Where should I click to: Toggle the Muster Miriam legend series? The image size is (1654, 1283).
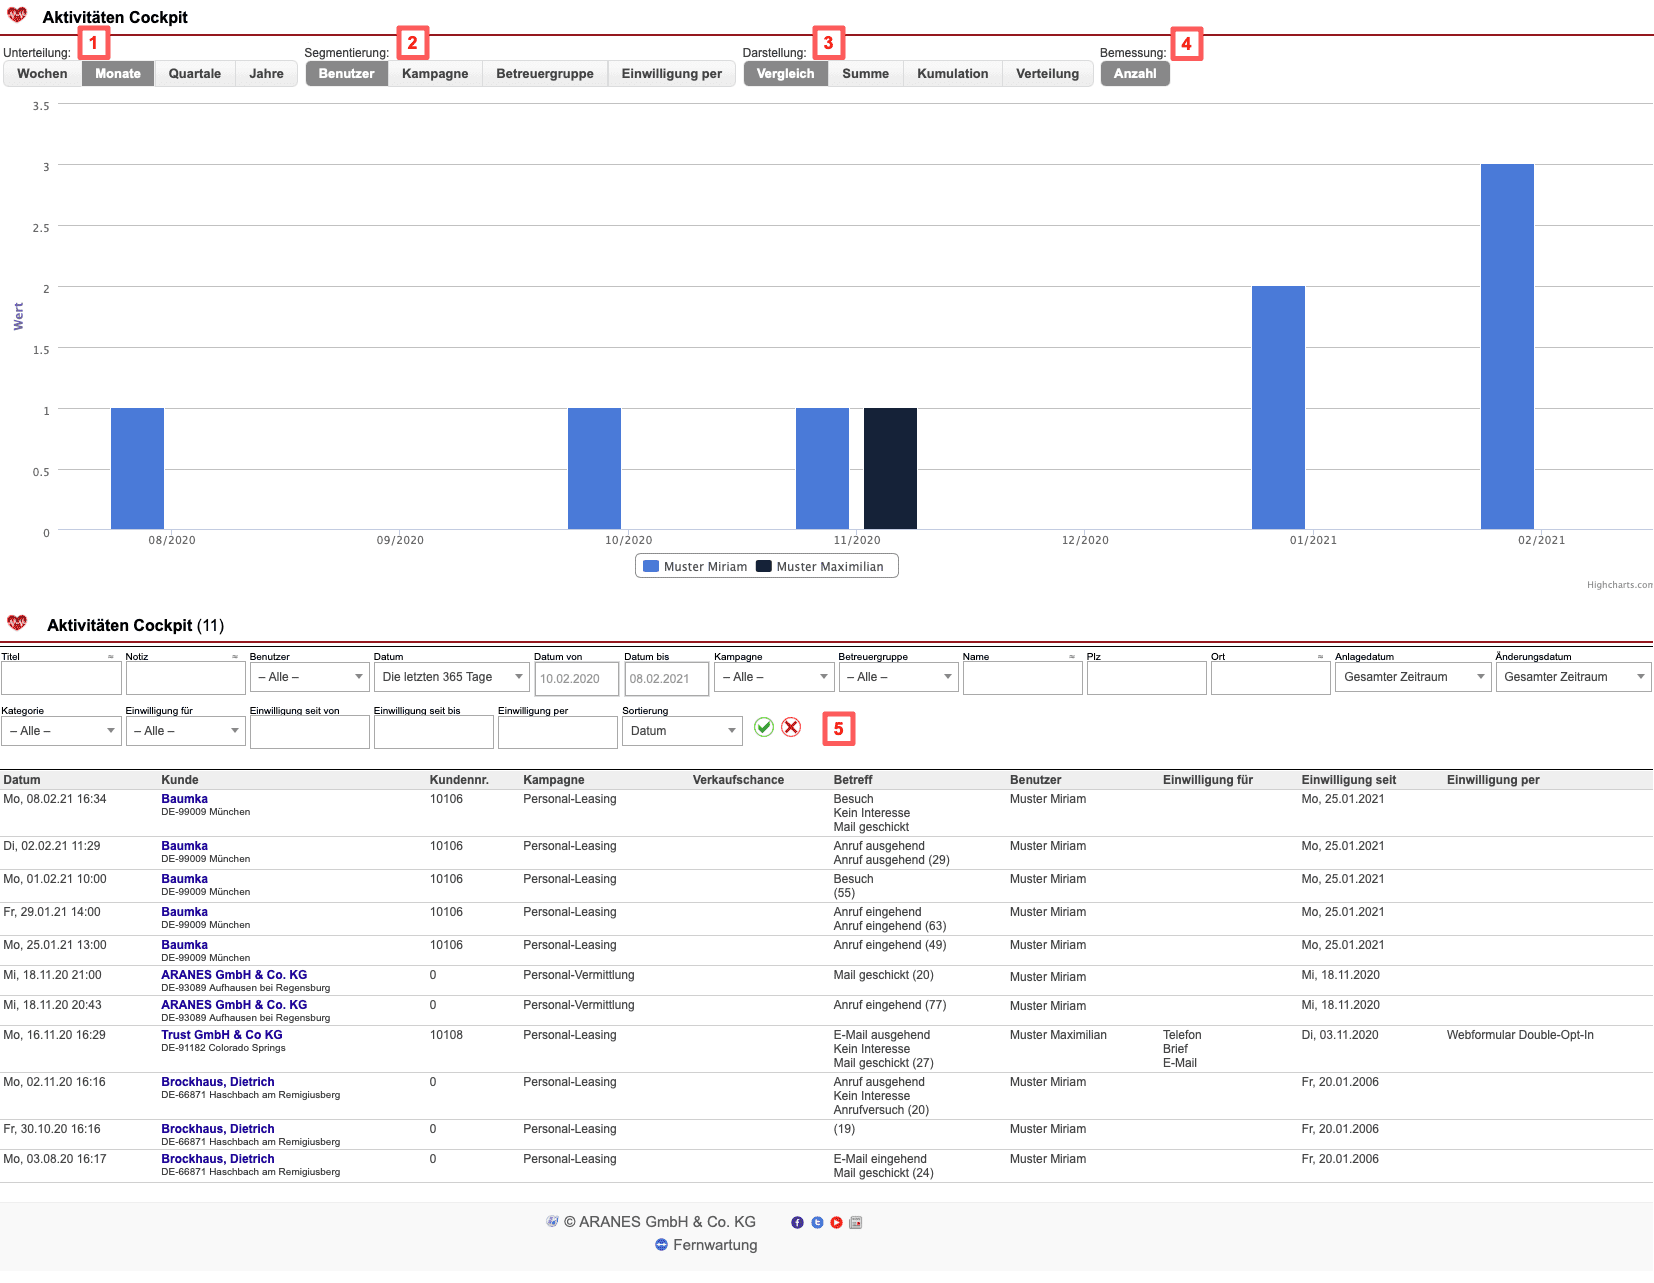pos(696,566)
